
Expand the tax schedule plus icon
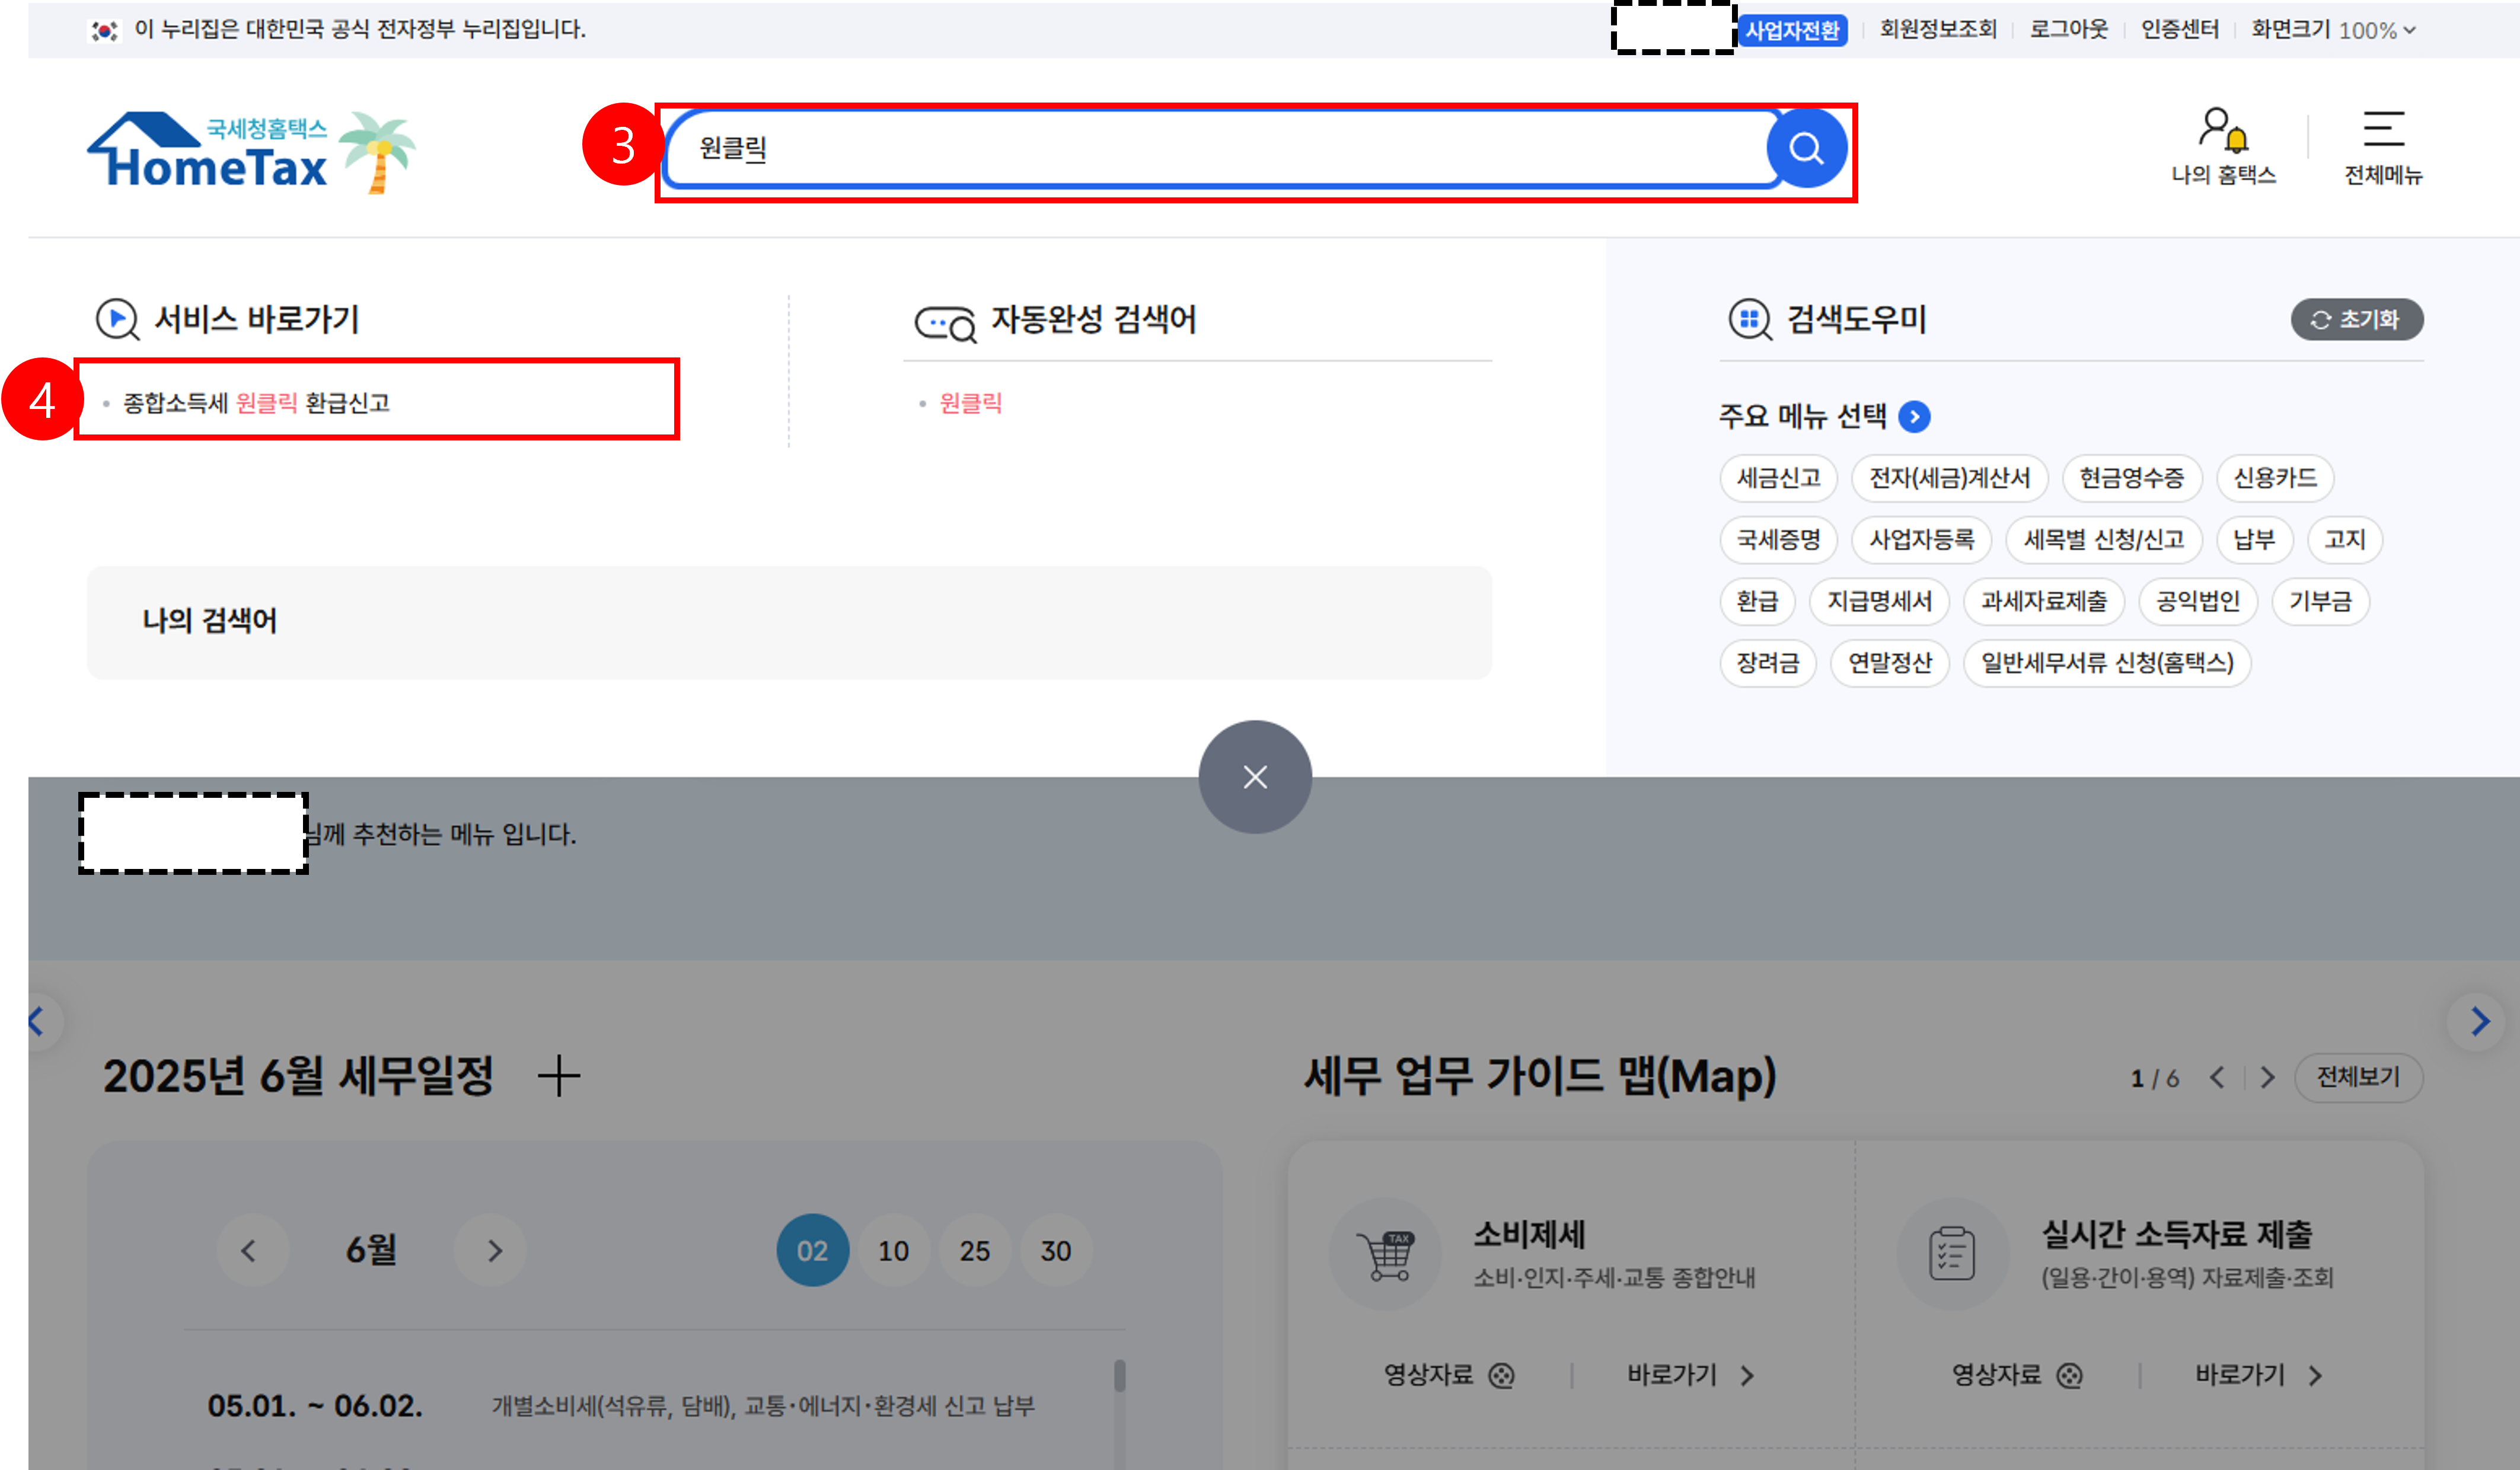click(558, 1077)
